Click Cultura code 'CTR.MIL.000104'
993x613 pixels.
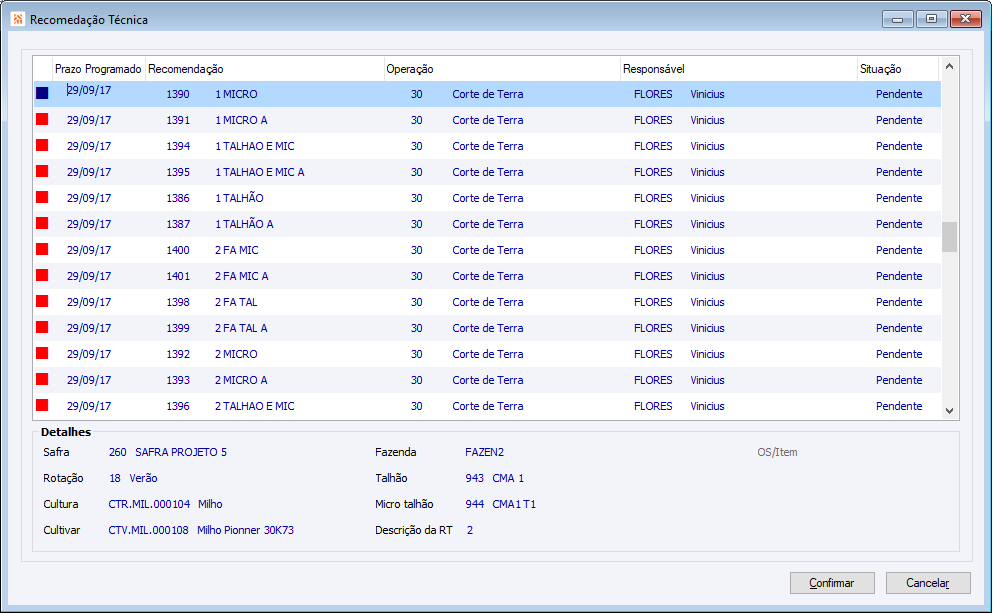pos(149,504)
